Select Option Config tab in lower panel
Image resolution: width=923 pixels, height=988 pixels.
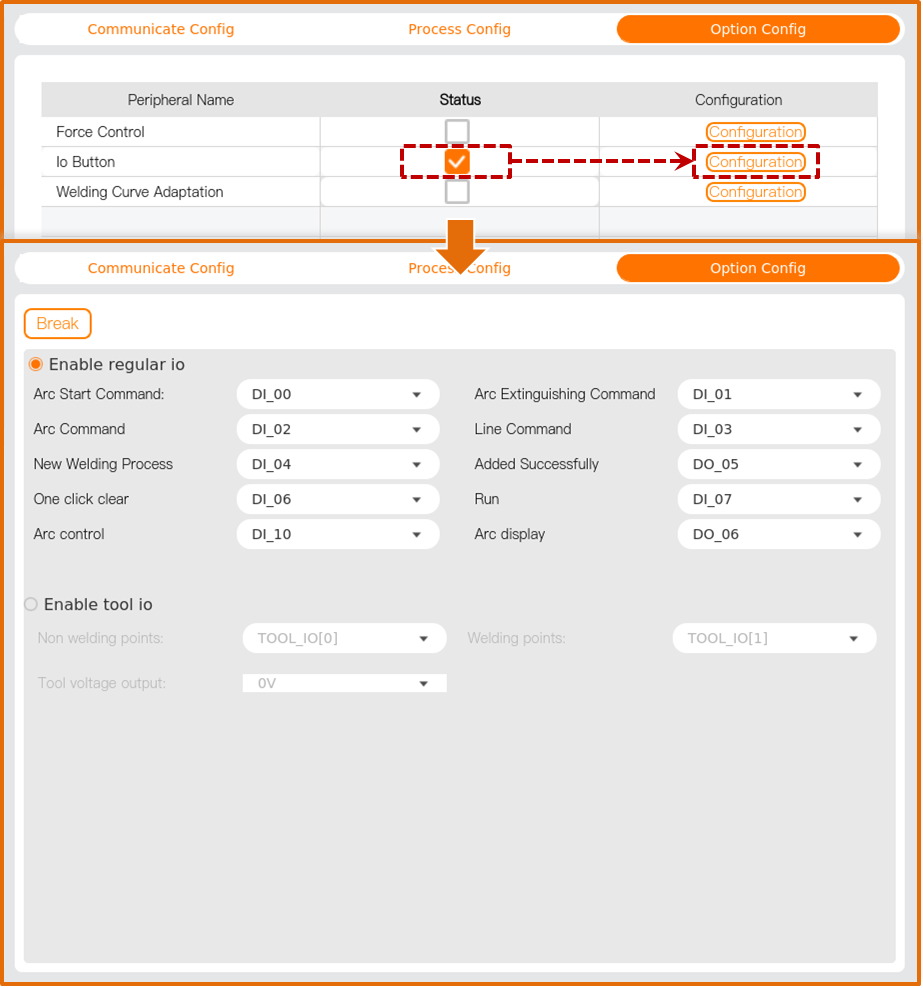(758, 268)
